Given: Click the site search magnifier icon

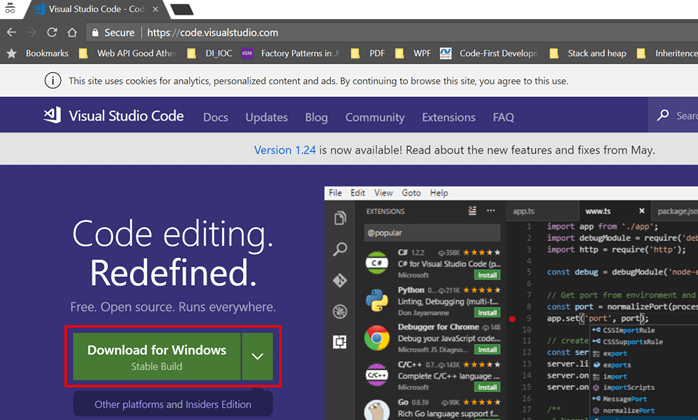Looking at the screenshot, I should coord(663,115).
